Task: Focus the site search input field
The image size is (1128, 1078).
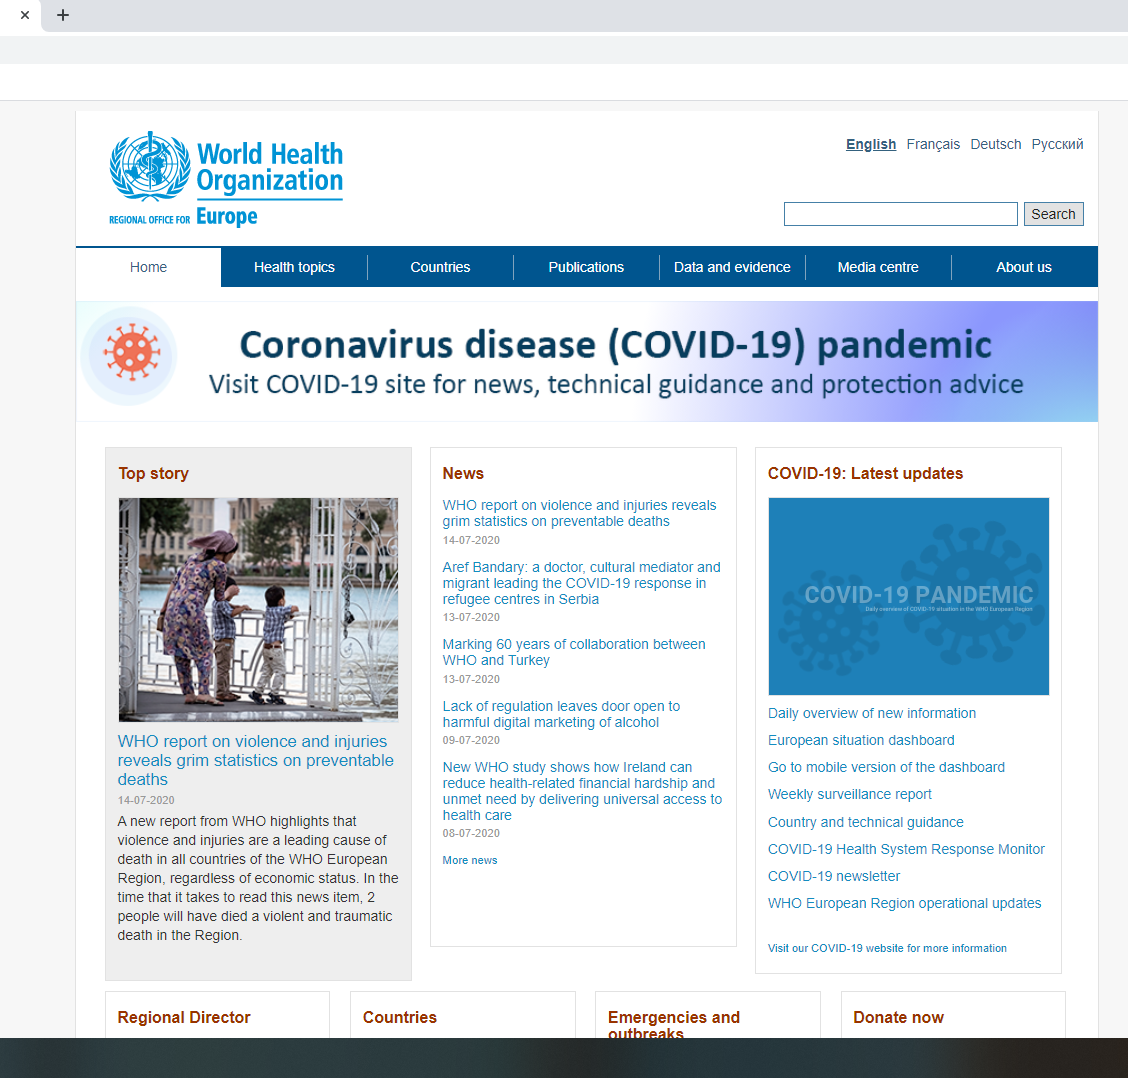Action: coord(901,214)
